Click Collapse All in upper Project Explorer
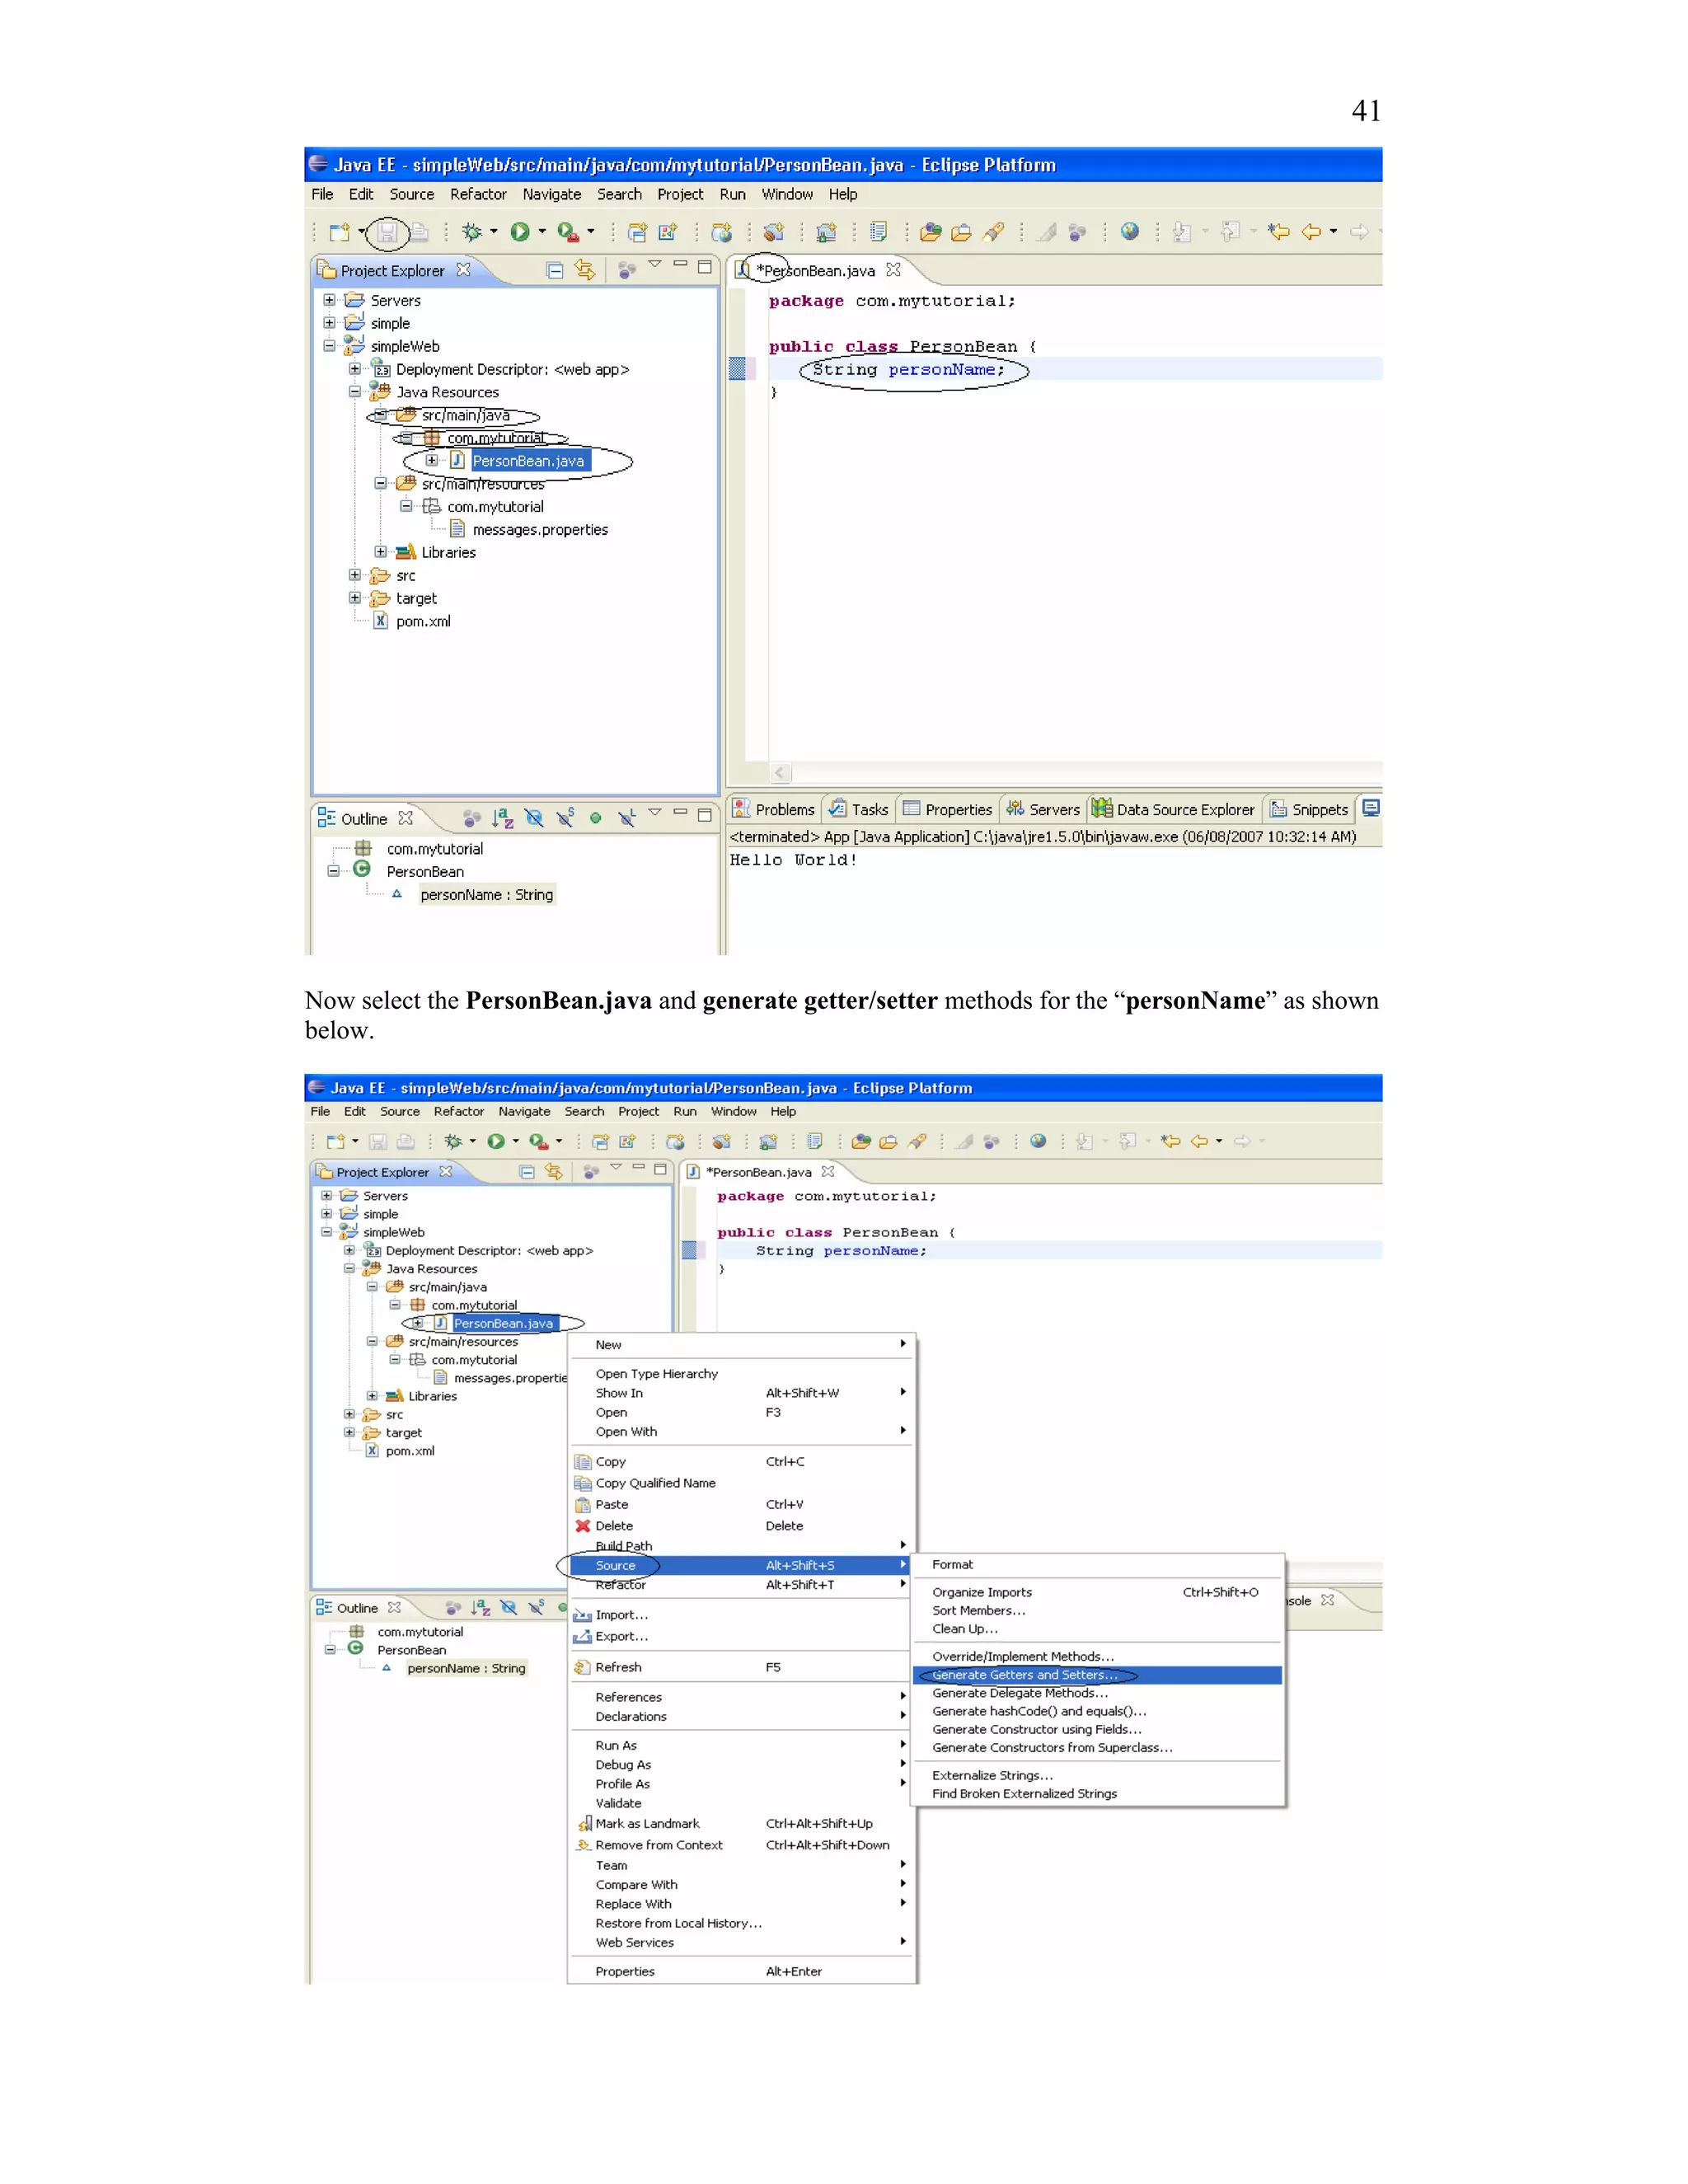This screenshot has width=1688, height=2184. click(555, 270)
